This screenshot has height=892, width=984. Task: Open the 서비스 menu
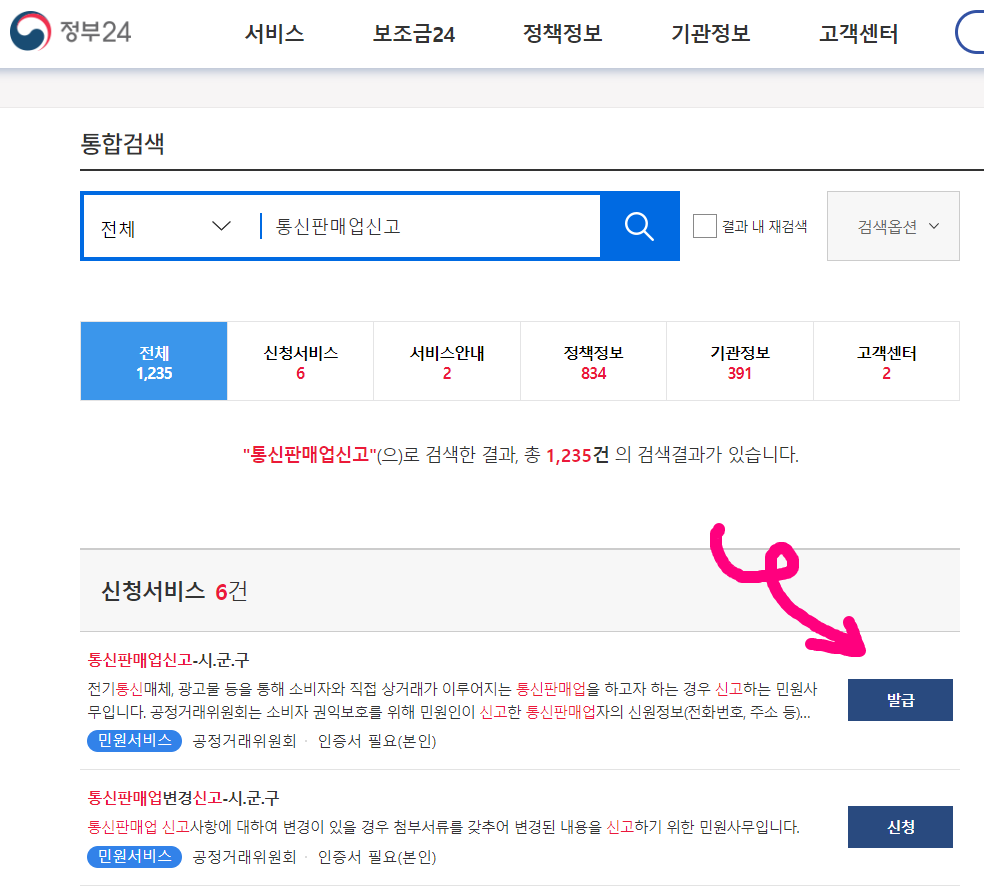coord(274,33)
